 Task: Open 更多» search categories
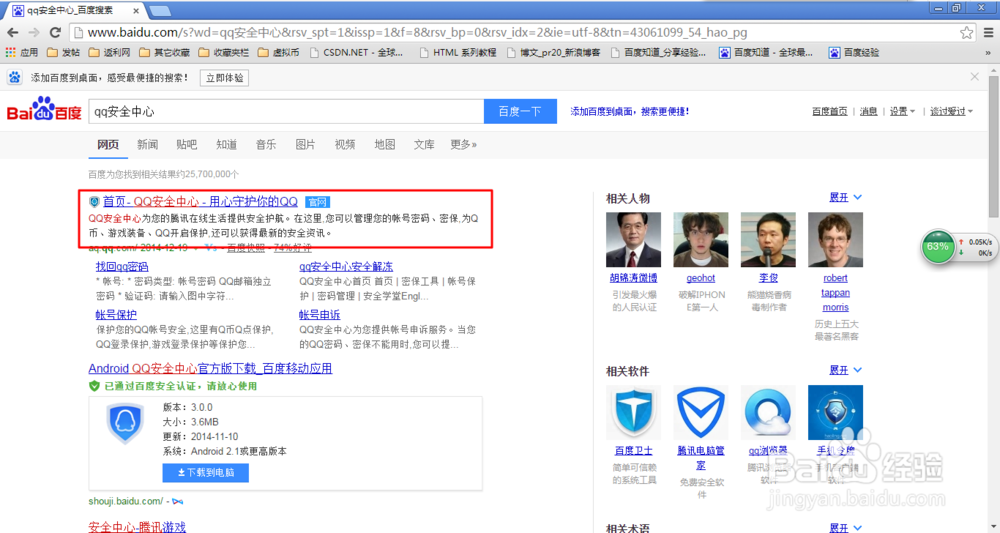tap(464, 145)
